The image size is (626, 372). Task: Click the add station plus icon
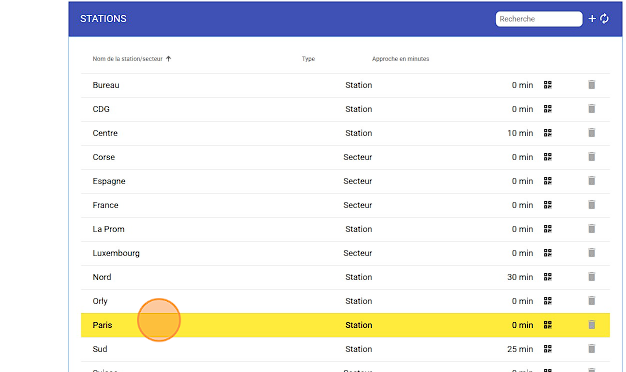[x=592, y=19]
